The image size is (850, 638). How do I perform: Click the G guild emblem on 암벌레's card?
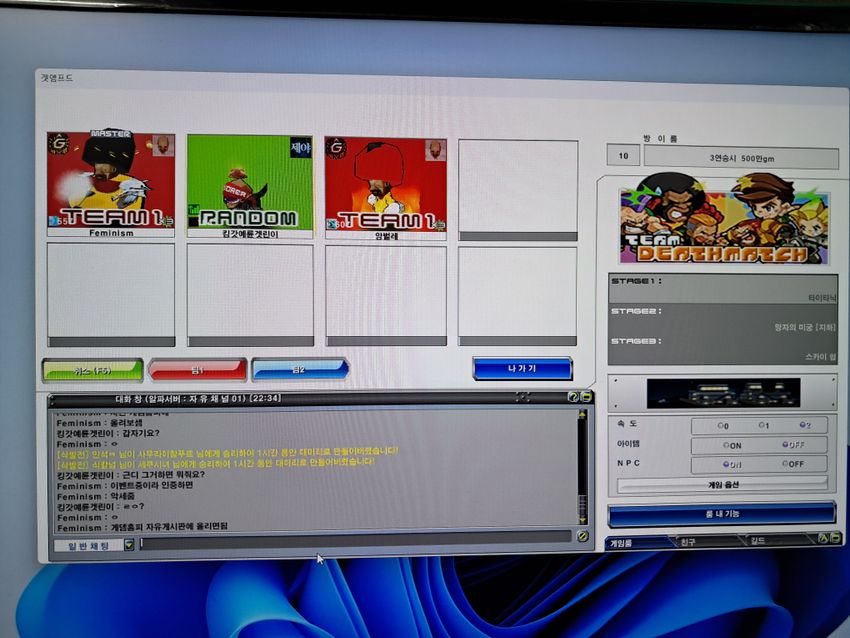click(x=336, y=147)
